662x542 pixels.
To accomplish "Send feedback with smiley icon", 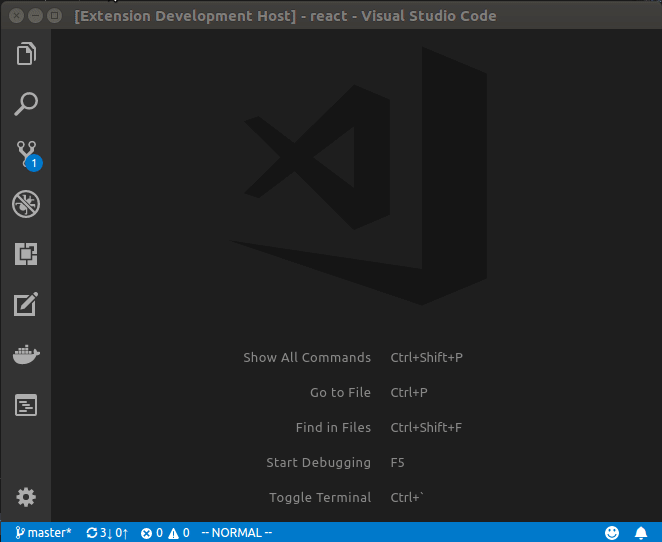I will [x=612, y=533].
